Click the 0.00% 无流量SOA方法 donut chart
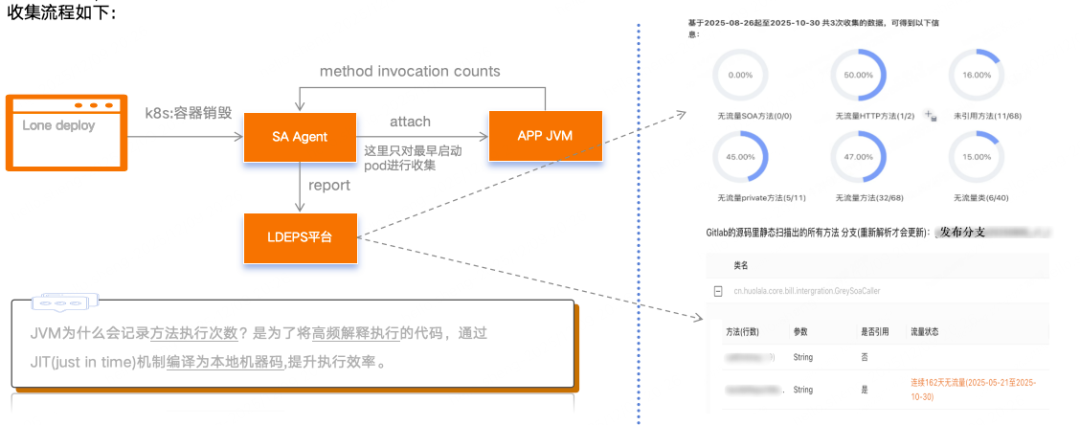1080x425 pixels. (739, 75)
